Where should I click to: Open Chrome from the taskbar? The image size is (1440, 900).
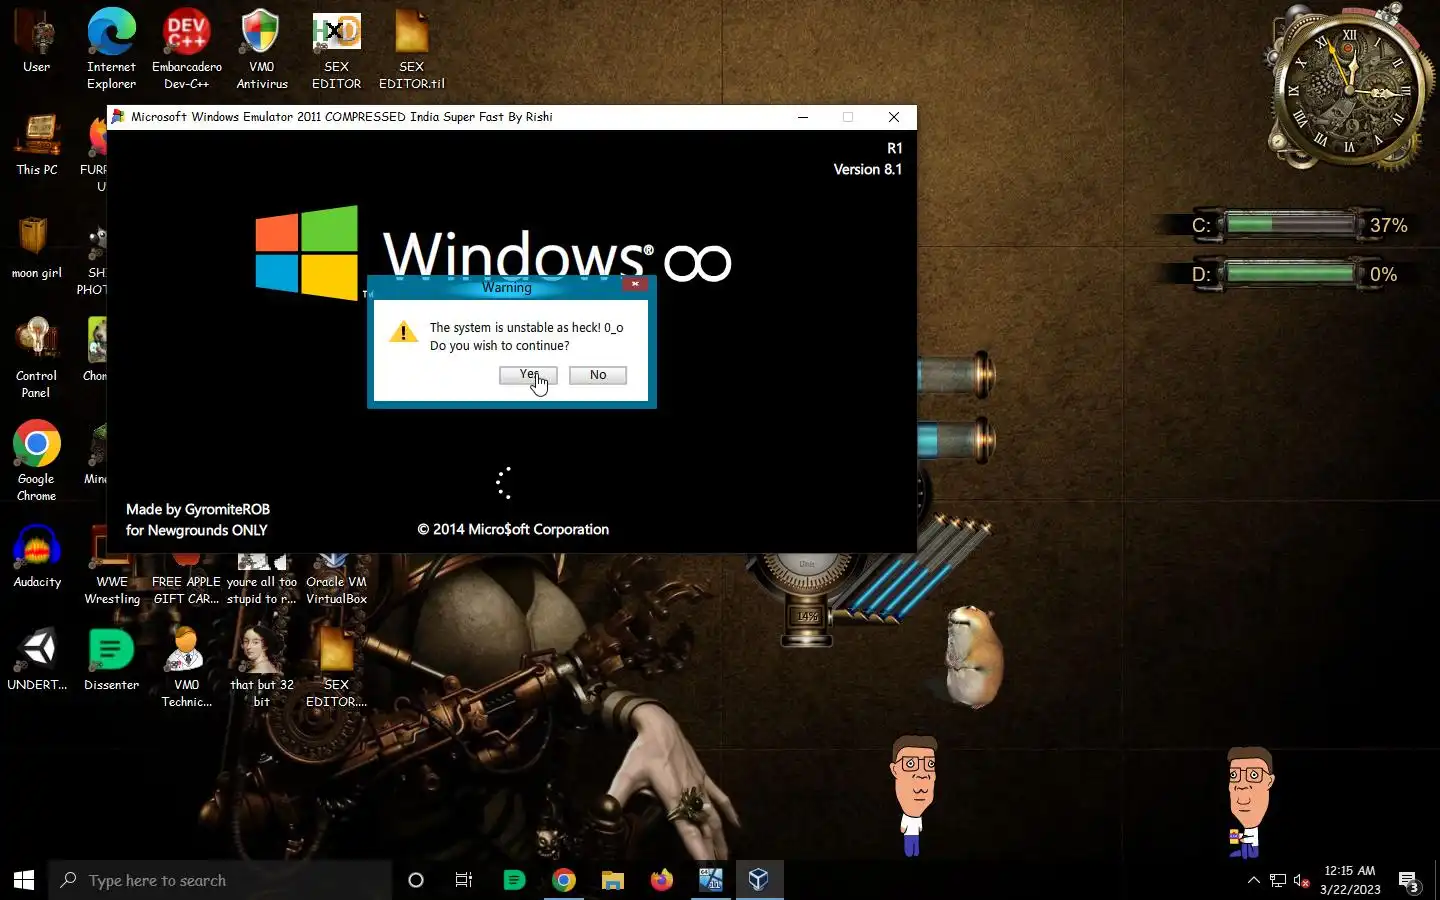point(564,880)
